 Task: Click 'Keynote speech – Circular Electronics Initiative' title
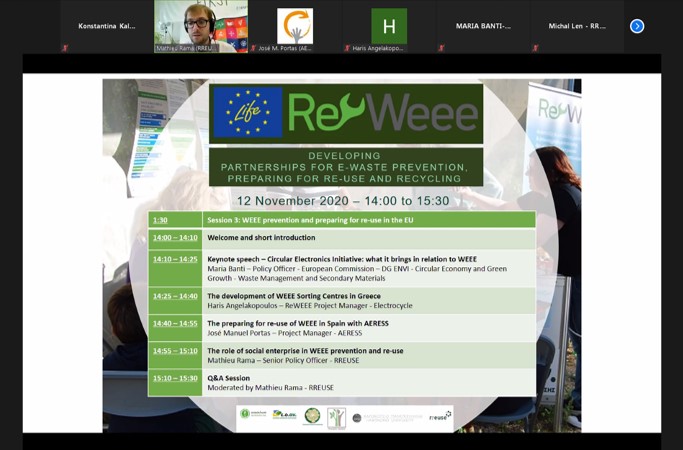342,259
